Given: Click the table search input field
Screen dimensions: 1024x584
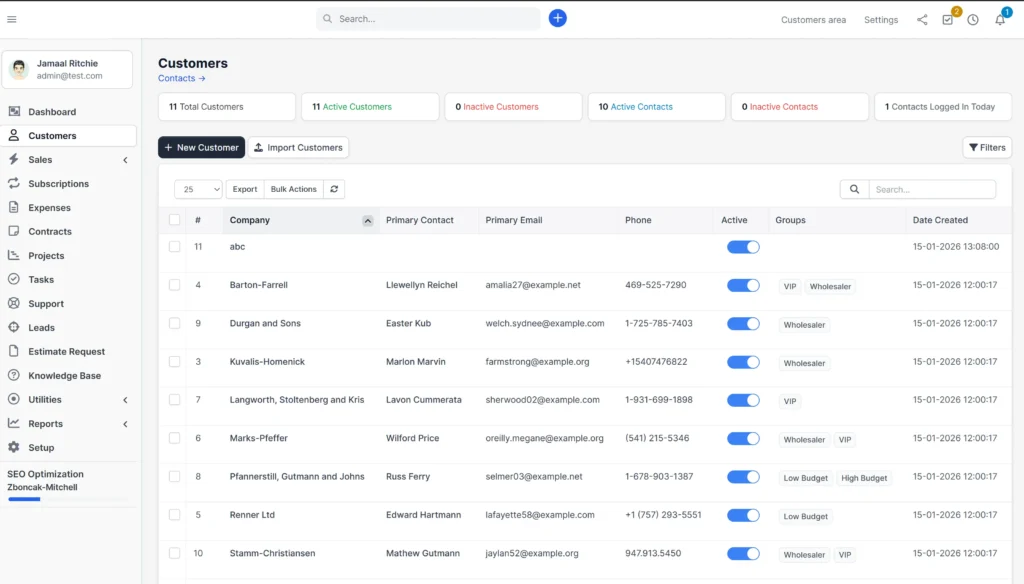Looking at the screenshot, I should (930, 189).
